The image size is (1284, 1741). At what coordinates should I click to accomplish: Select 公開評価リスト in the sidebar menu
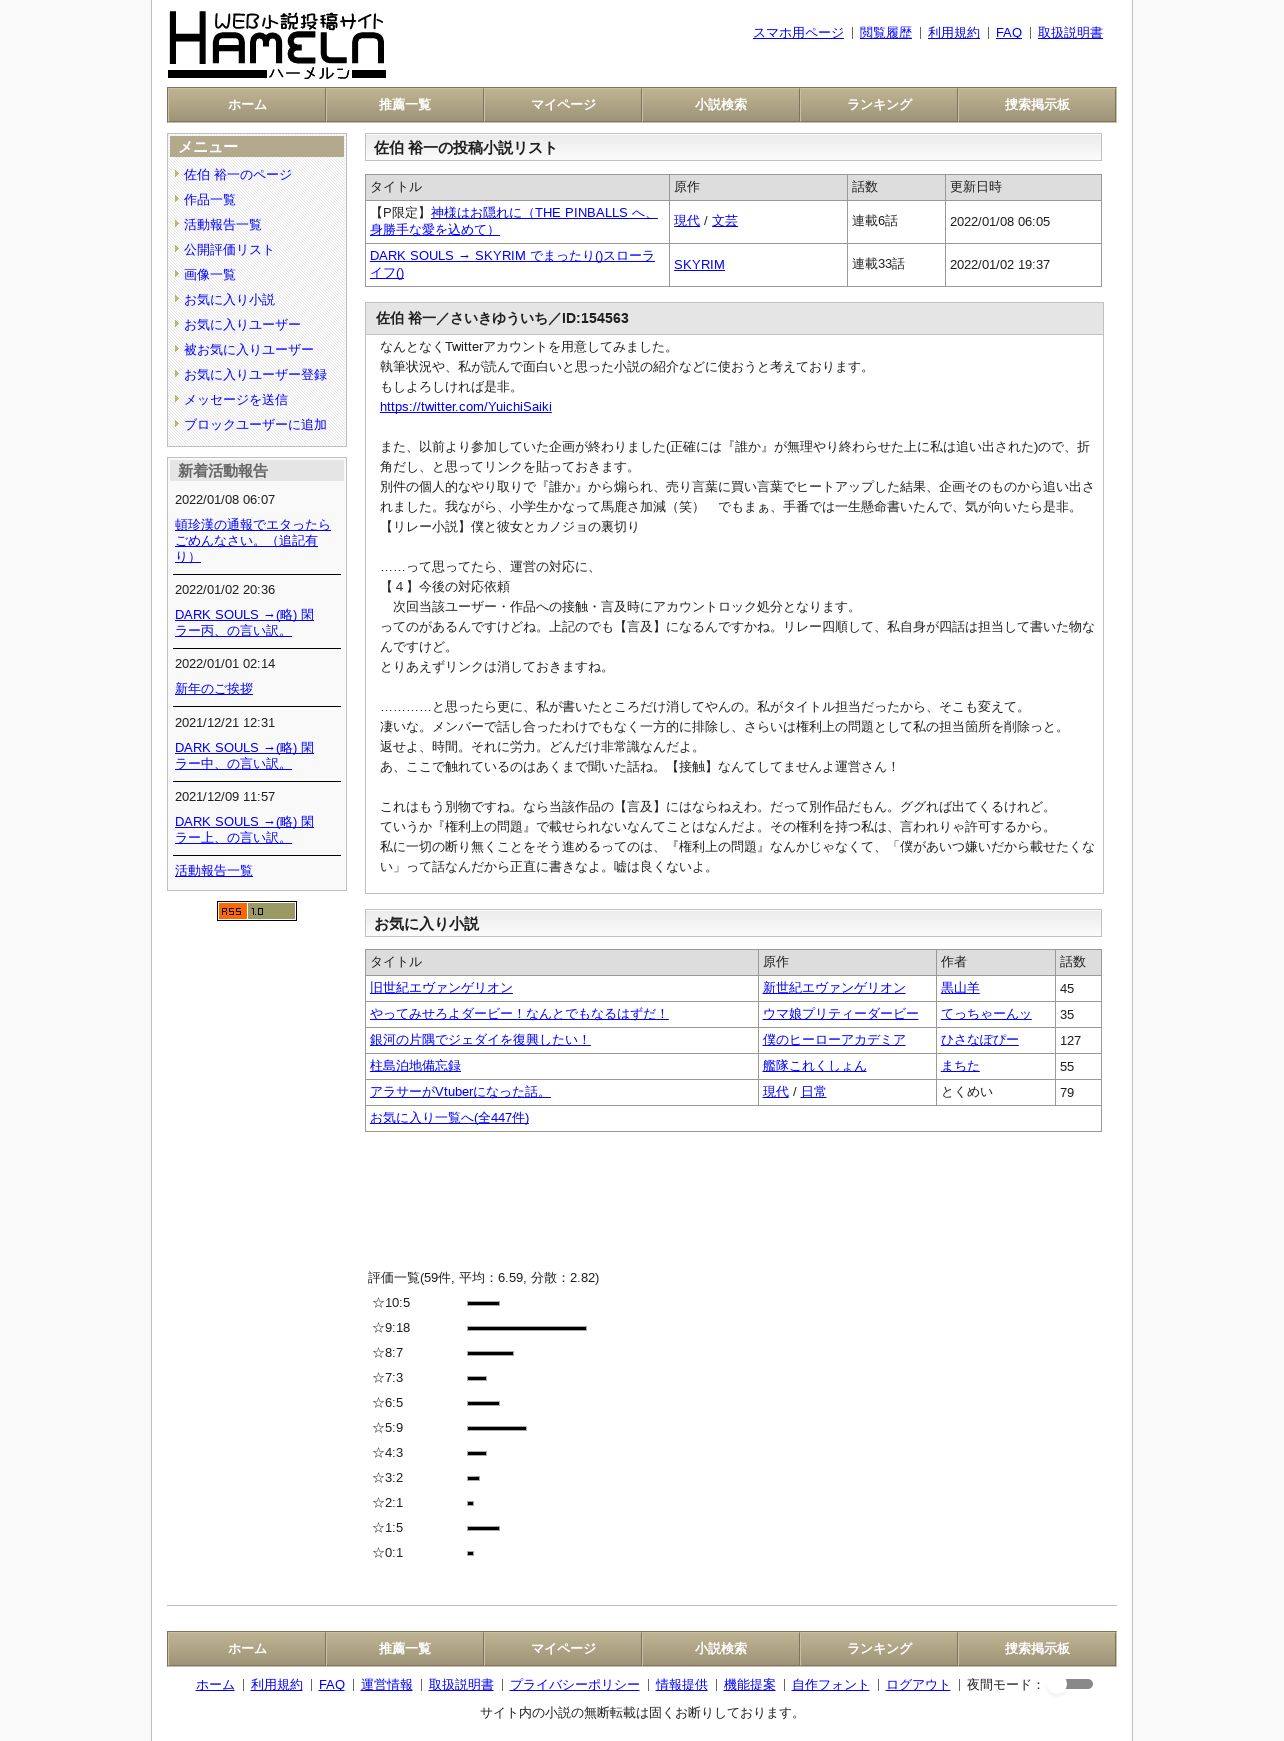click(229, 250)
